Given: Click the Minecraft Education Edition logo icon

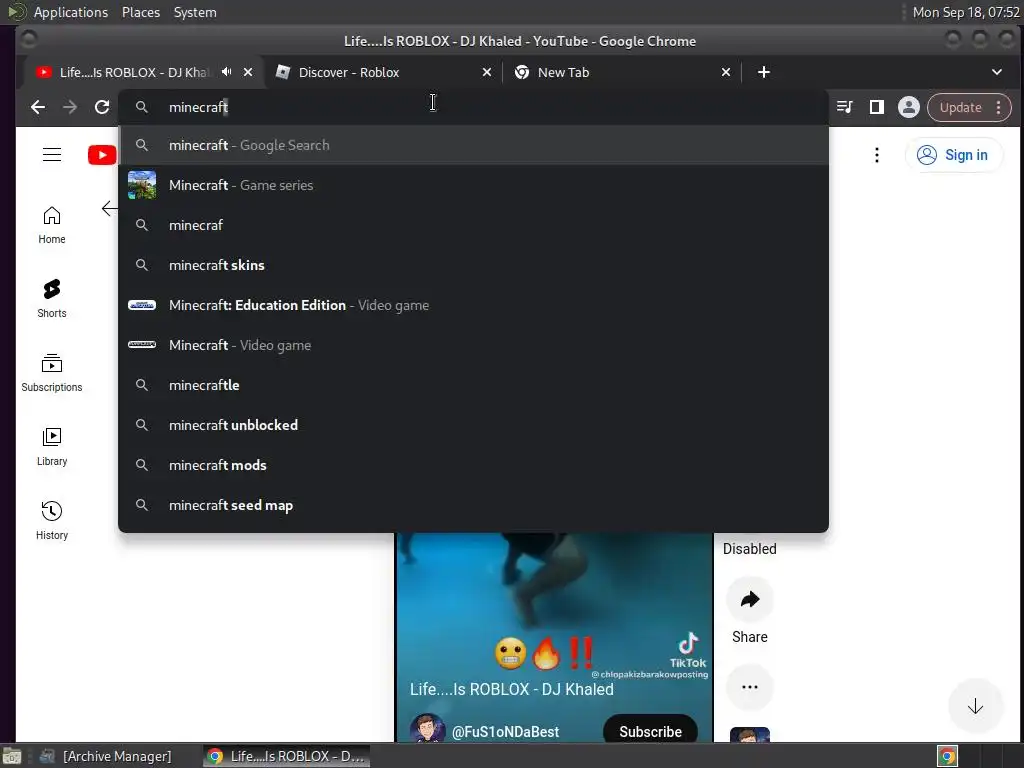Looking at the screenshot, I should click(142, 305).
